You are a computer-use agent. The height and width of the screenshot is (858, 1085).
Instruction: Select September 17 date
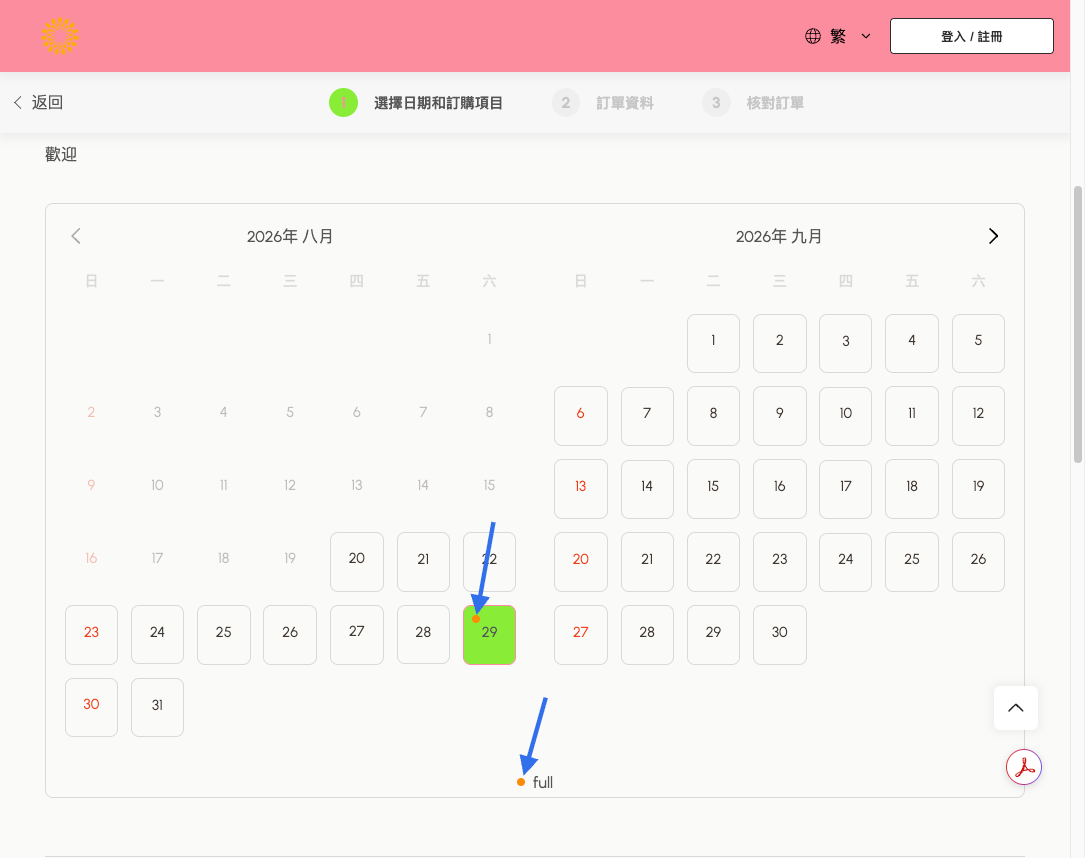coord(846,489)
